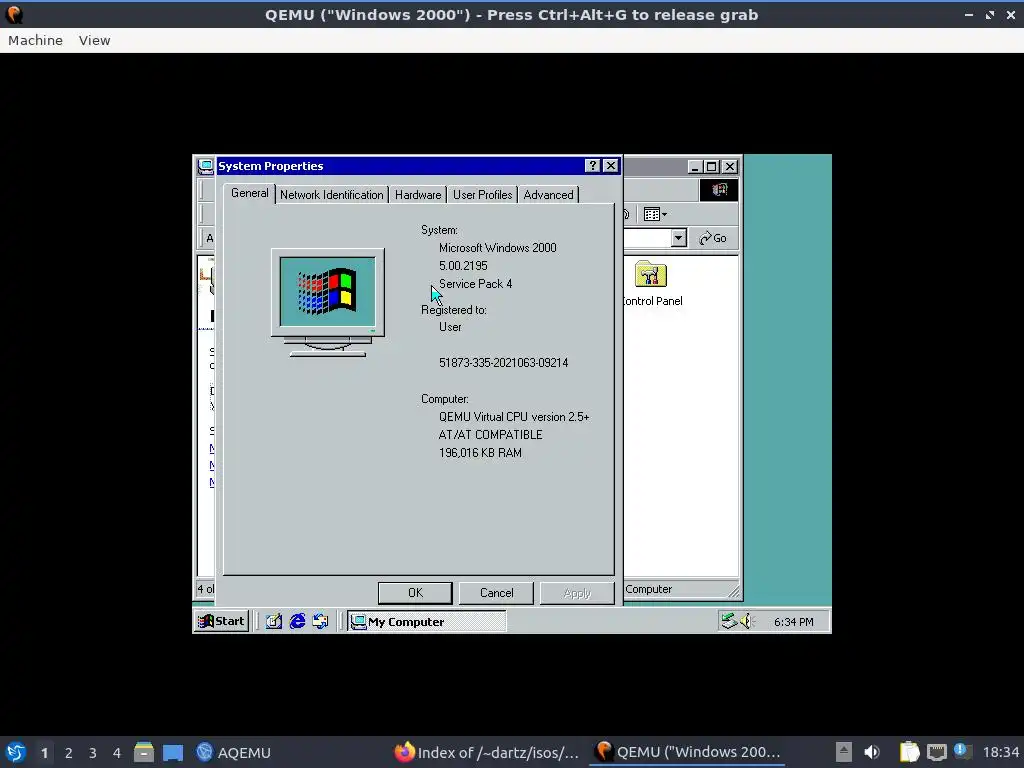Switch to the Firefox Index of window
This screenshot has width=1024, height=768.
point(487,752)
